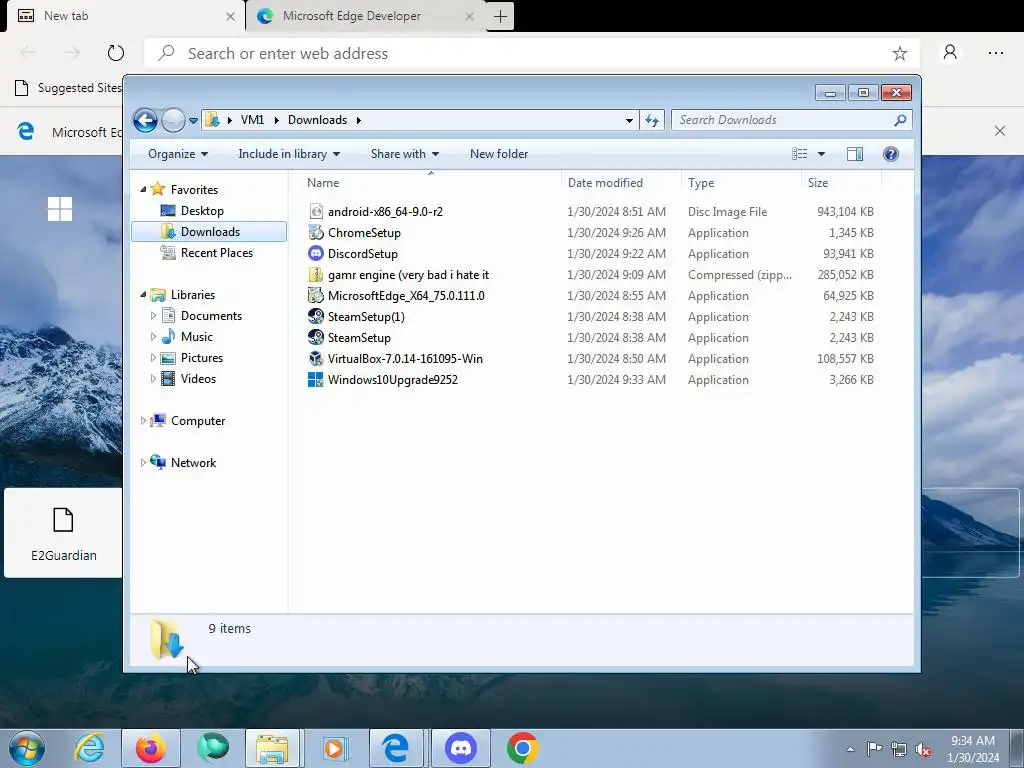
Task: Switch to Microsoft Edge Developer tab
Action: pyautogui.click(x=366, y=16)
